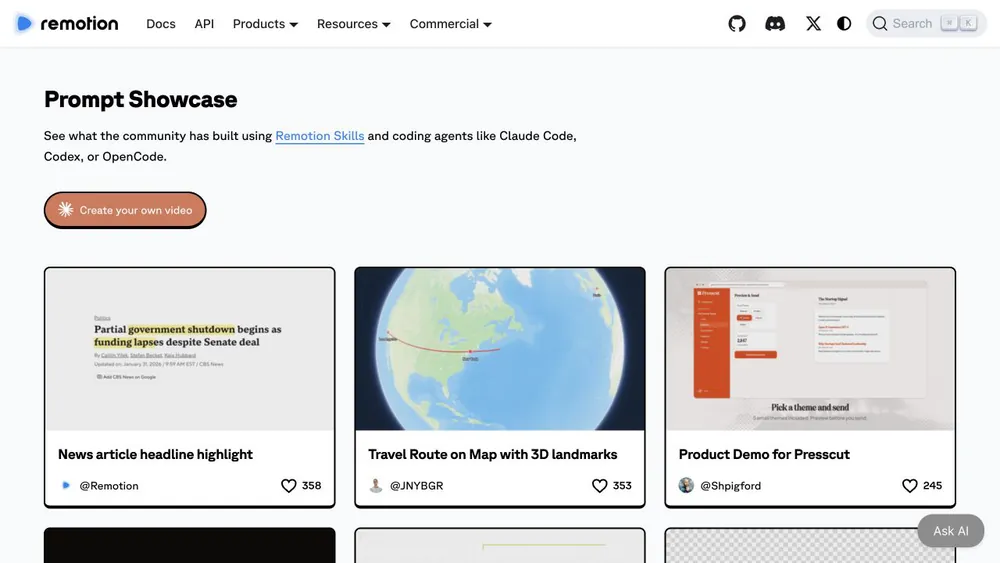Click the magnifier icon in Search

click(879, 24)
